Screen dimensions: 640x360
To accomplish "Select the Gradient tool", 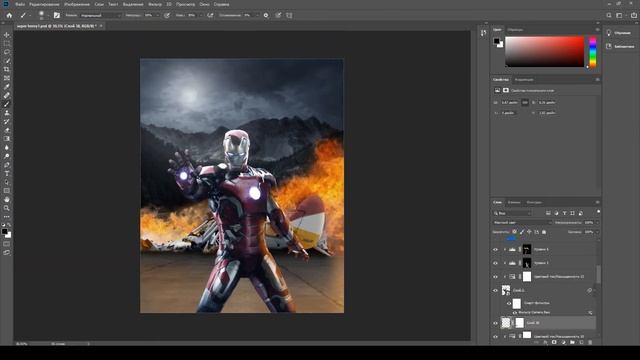I will point(7,139).
